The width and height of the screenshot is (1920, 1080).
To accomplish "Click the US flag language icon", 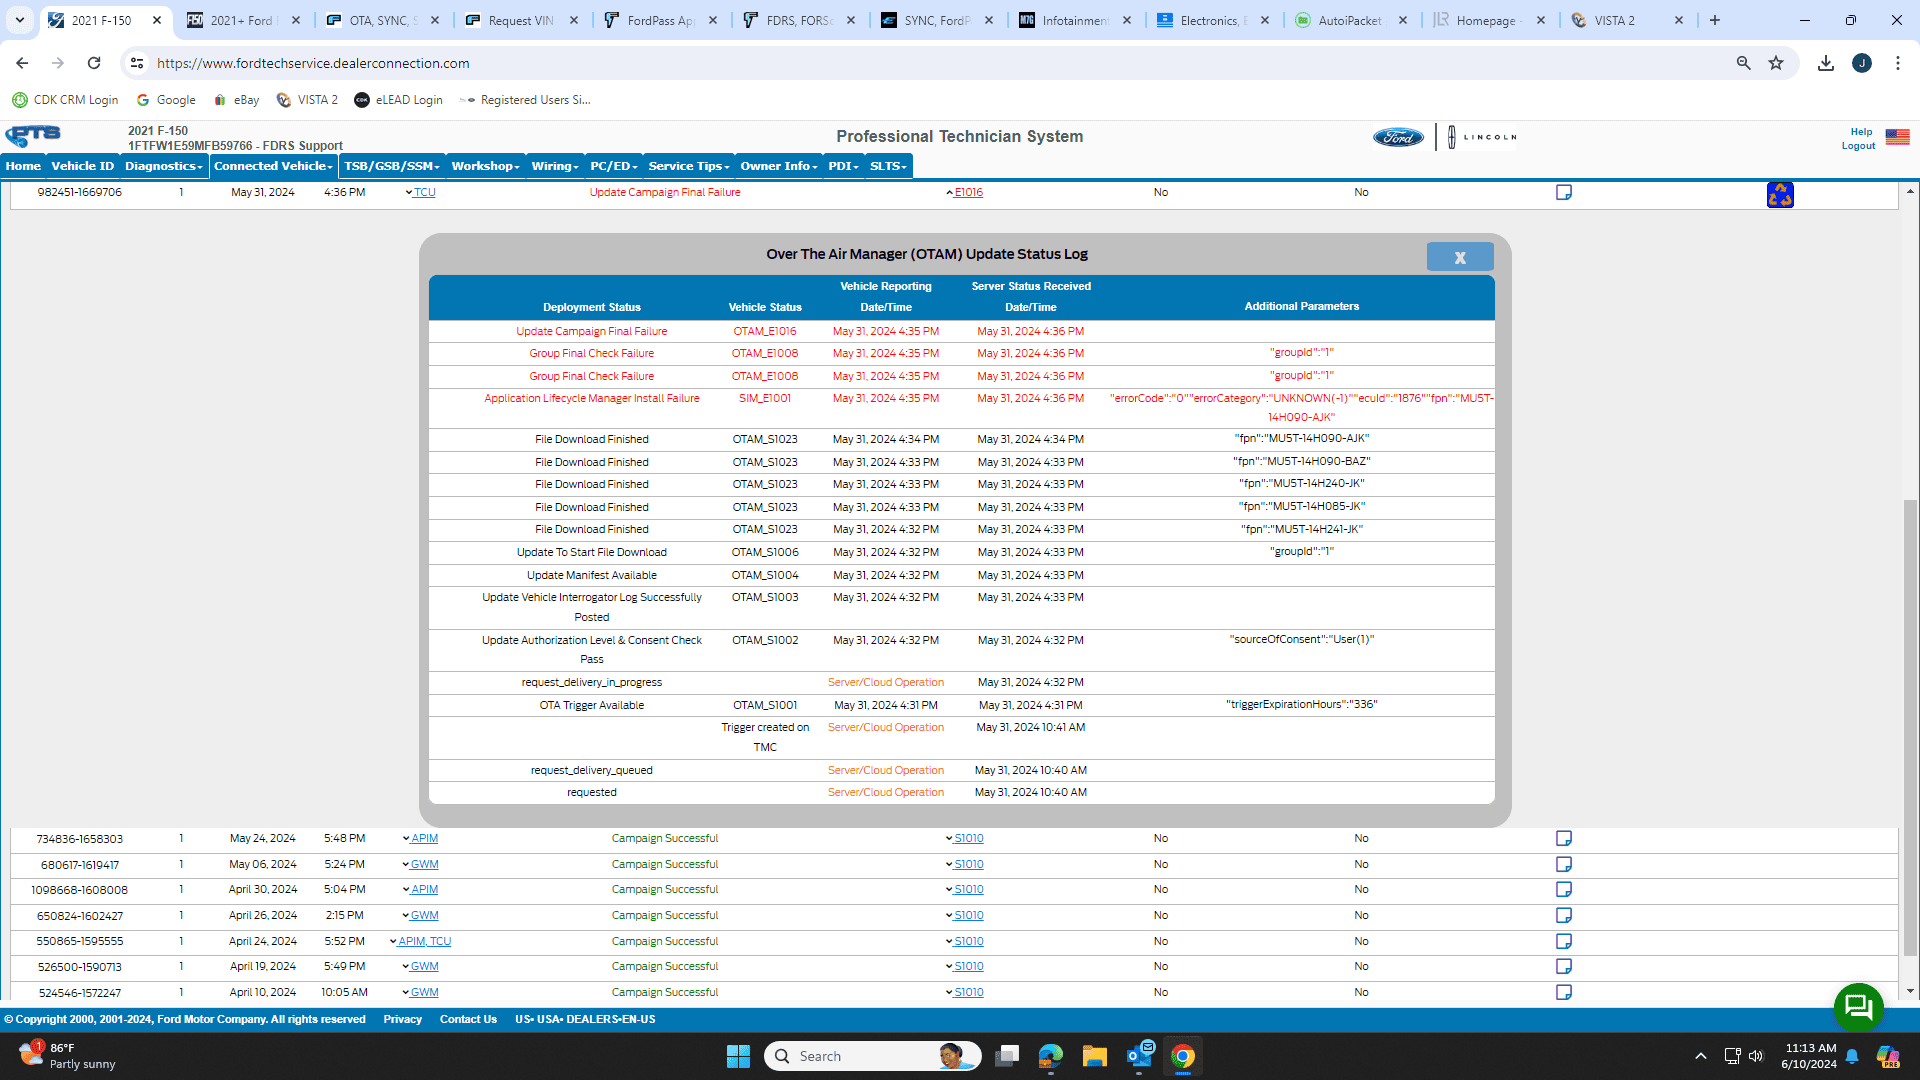I will pos(1897,137).
